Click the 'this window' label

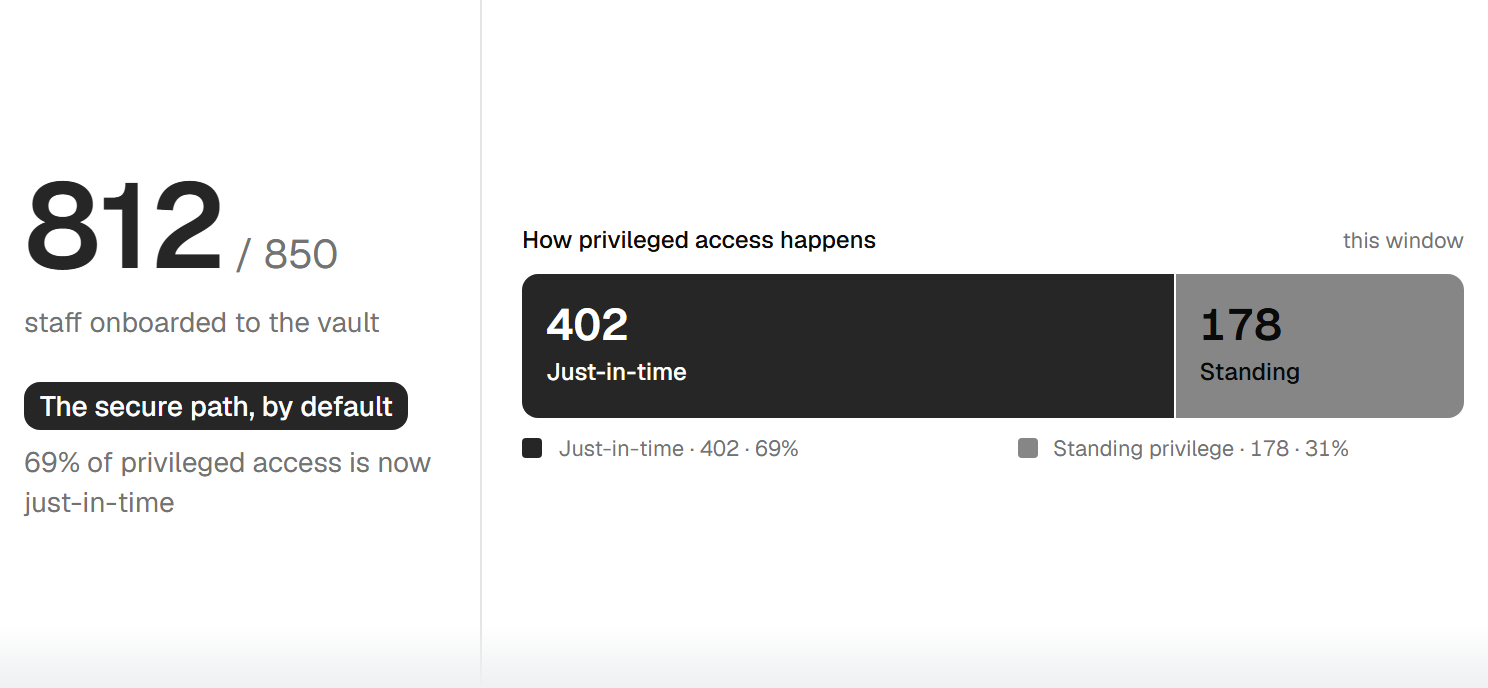click(x=1403, y=241)
